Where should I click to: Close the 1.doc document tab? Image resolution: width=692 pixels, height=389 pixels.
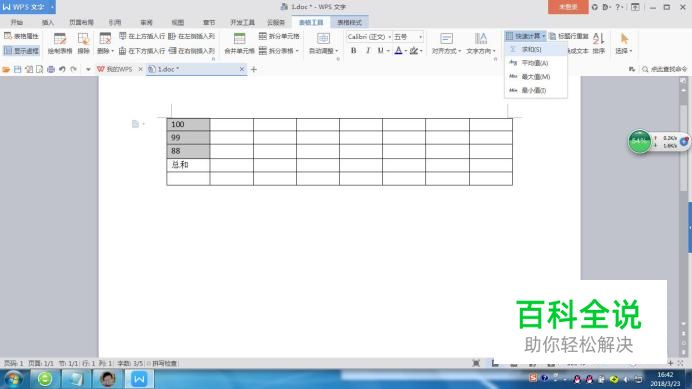coord(241,69)
